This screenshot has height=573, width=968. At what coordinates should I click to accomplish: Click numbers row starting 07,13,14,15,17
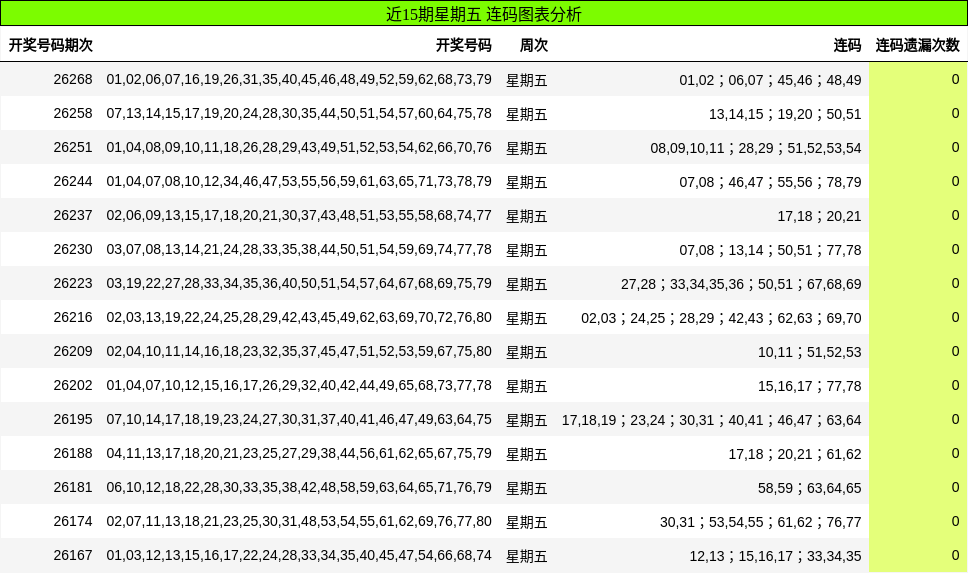(299, 114)
